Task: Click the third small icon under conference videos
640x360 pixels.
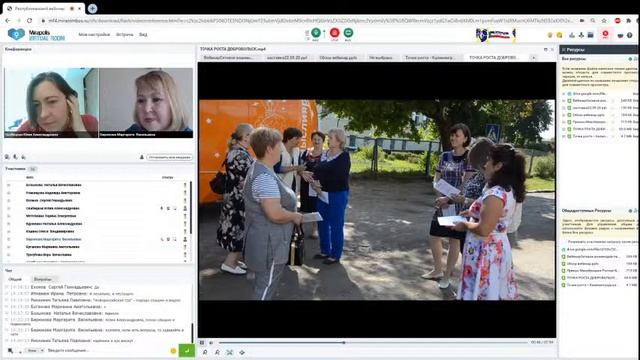Action: [x=24, y=157]
